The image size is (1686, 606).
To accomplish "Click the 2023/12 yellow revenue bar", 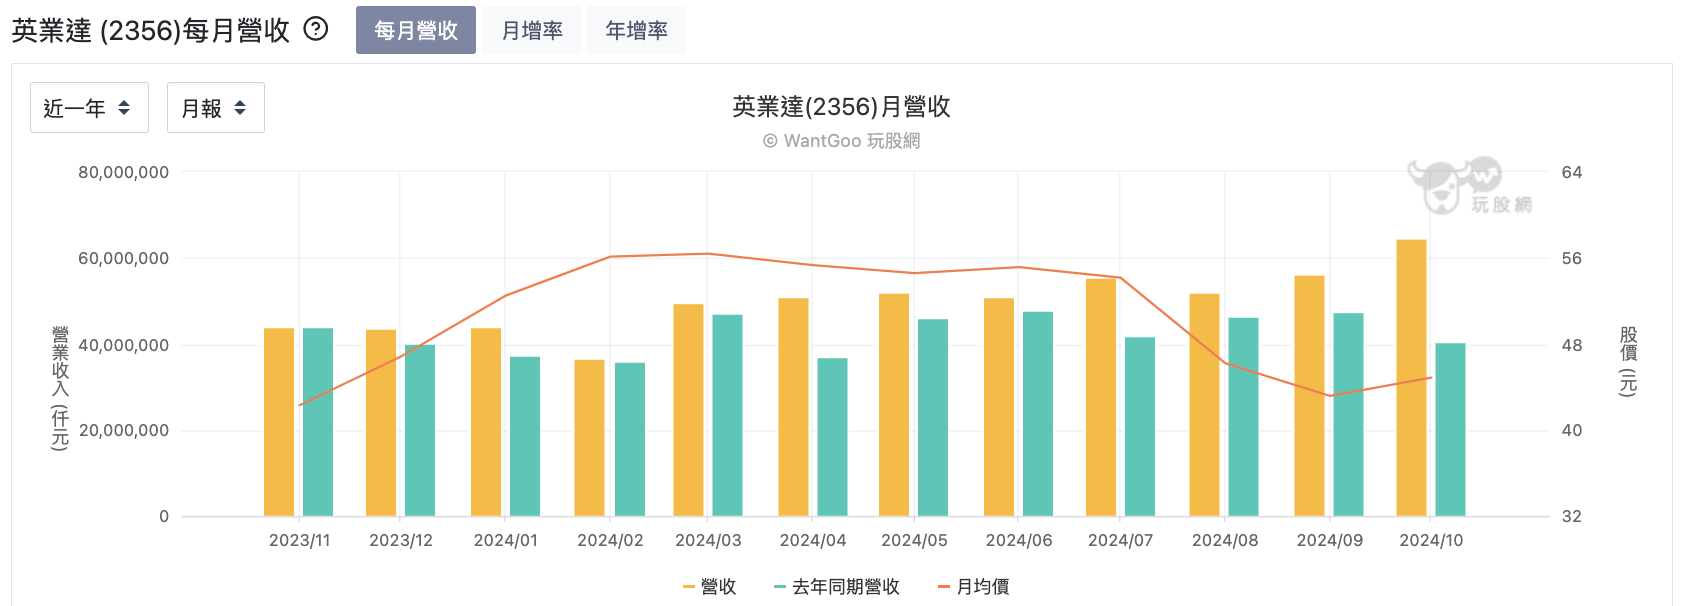I will coord(381,423).
